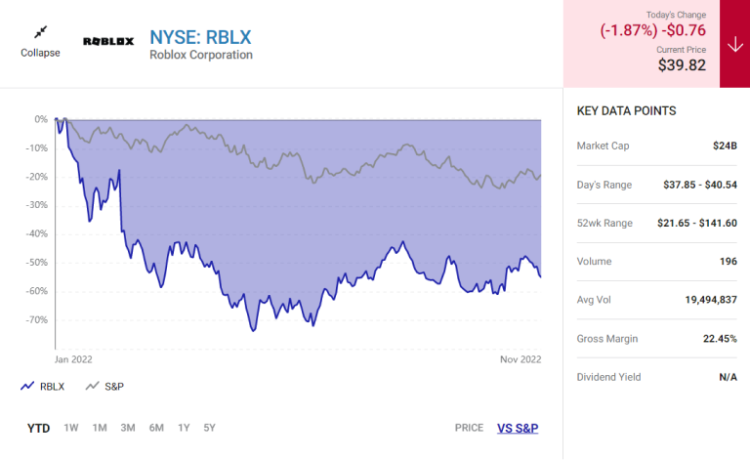Image resolution: width=750 pixels, height=460 pixels.
Task: Switch chart to 1M range
Action: click(x=99, y=428)
